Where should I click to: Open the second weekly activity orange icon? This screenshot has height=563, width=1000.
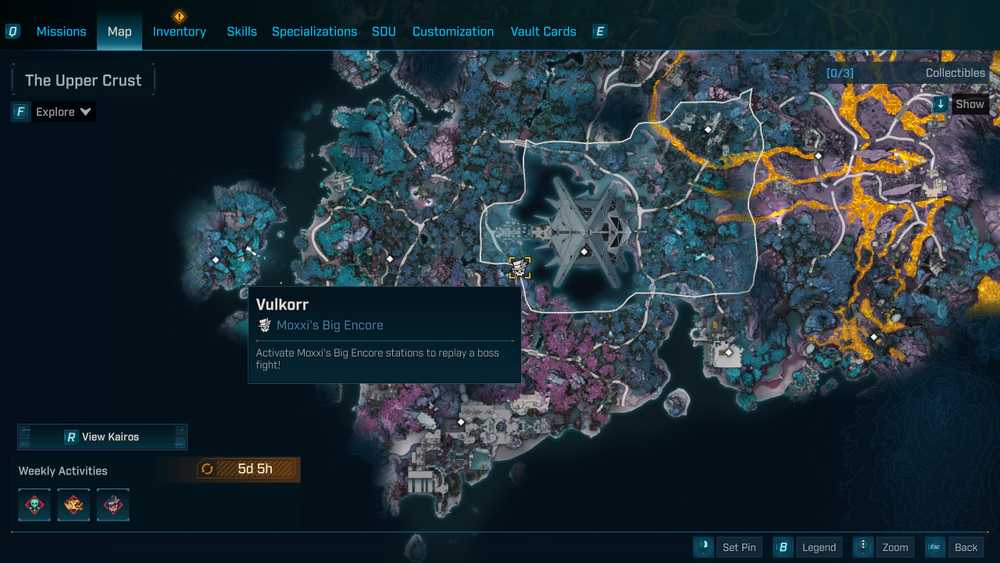click(73, 505)
